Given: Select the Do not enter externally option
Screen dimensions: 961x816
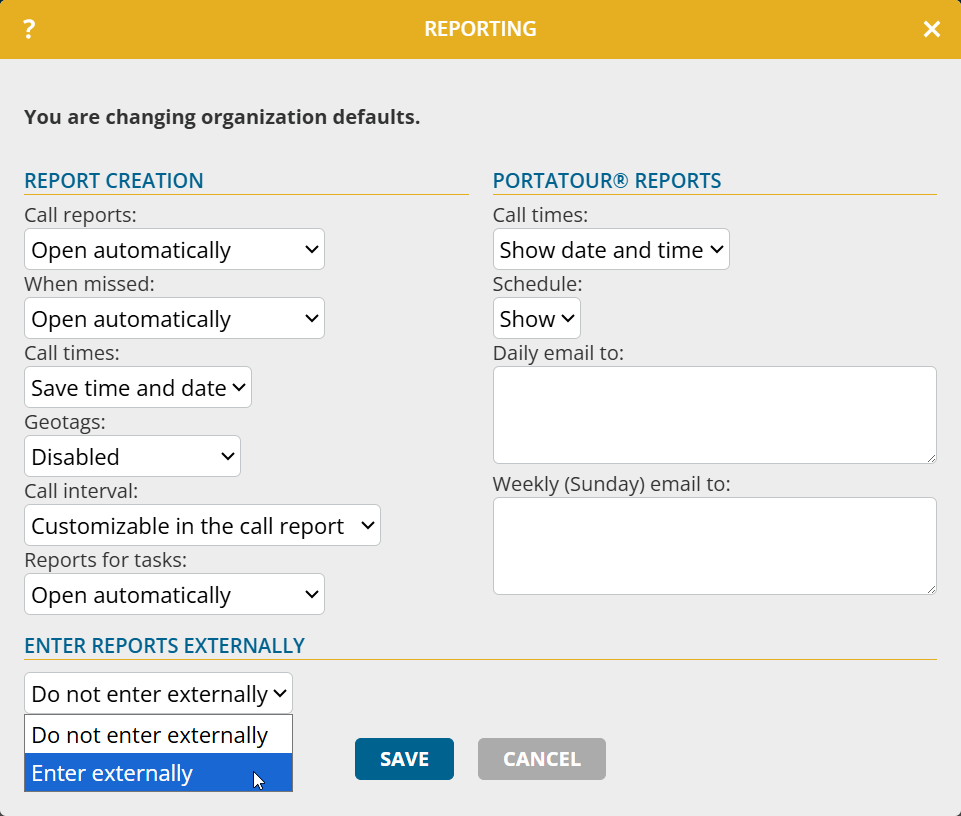Looking at the screenshot, I should [x=158, y=735].
